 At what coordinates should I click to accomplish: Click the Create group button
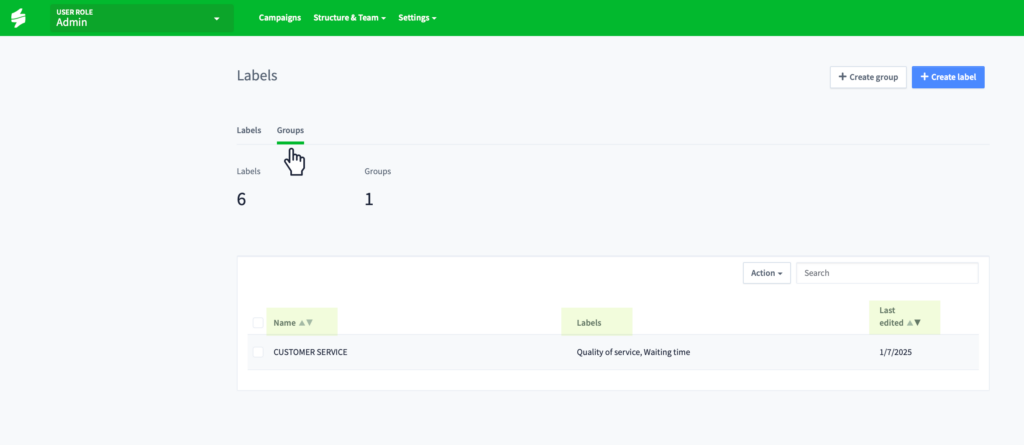(868, 77)
